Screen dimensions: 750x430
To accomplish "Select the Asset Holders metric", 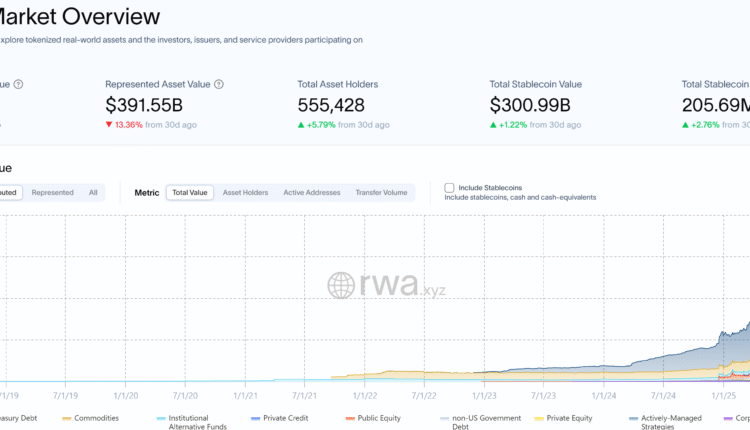I will click(x=245, y=192).
